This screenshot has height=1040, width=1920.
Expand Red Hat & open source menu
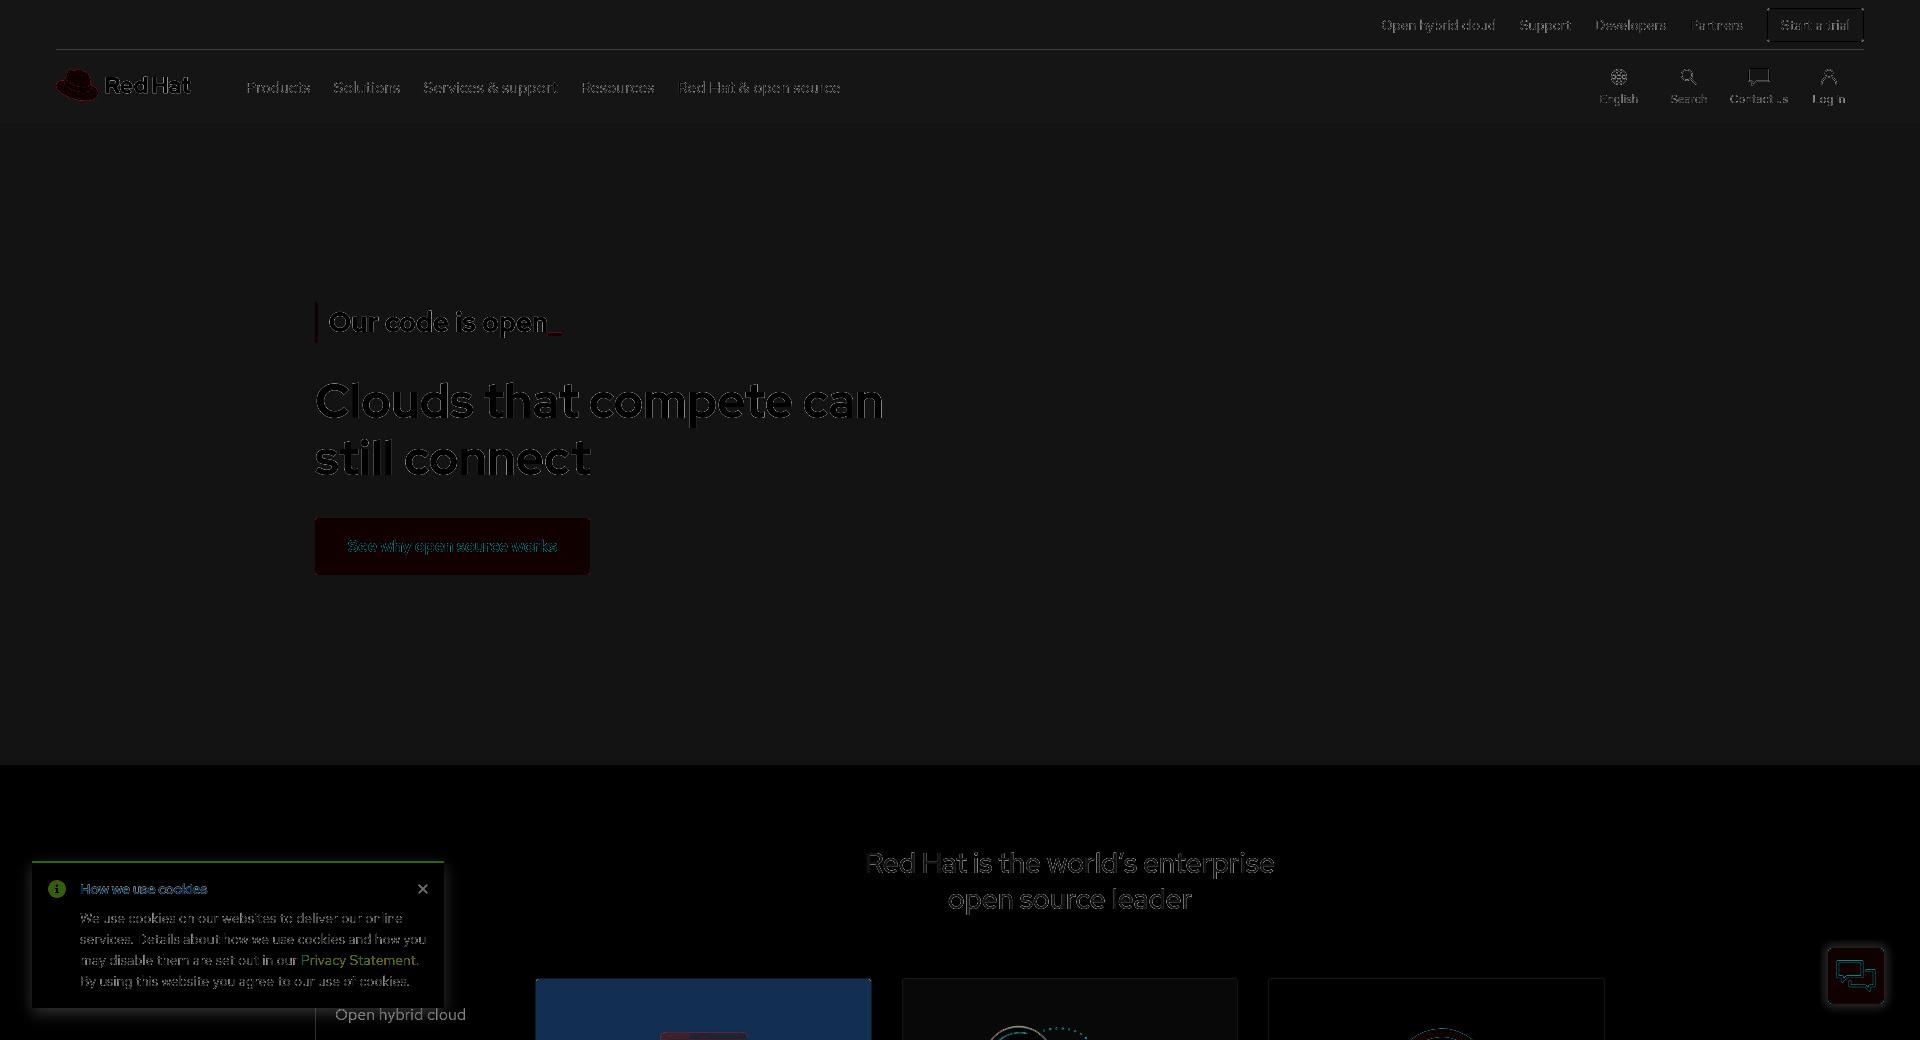(x=759, y=88)
